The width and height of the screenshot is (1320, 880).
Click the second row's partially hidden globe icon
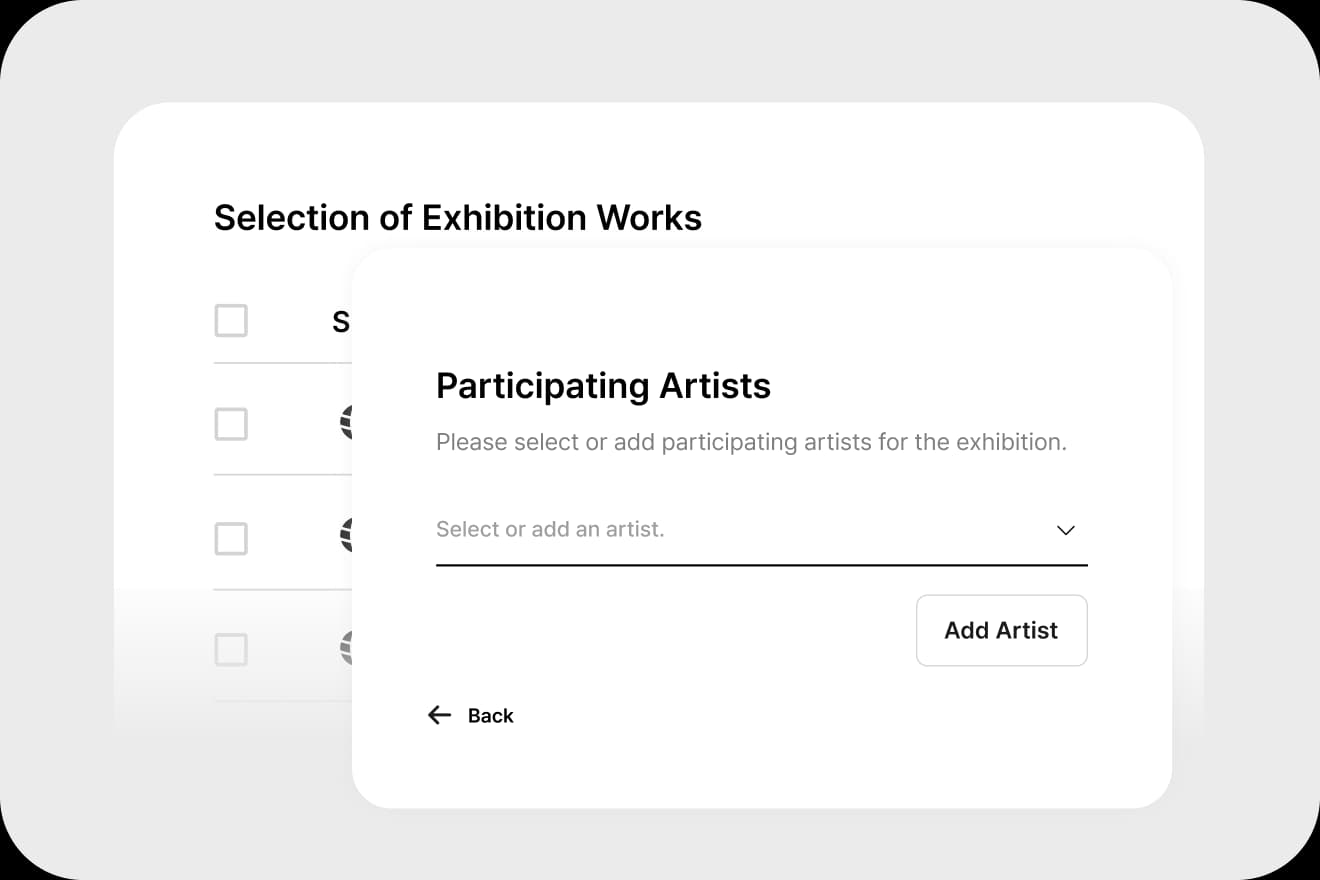tap(346, 536)
